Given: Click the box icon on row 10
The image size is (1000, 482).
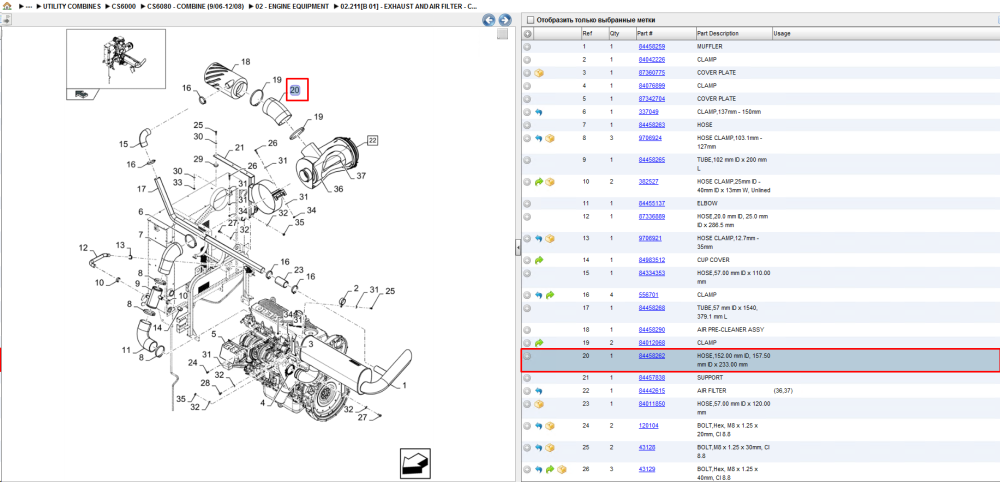Looking at the screenshot, I should pyautogui.click(x=550, y=182).
